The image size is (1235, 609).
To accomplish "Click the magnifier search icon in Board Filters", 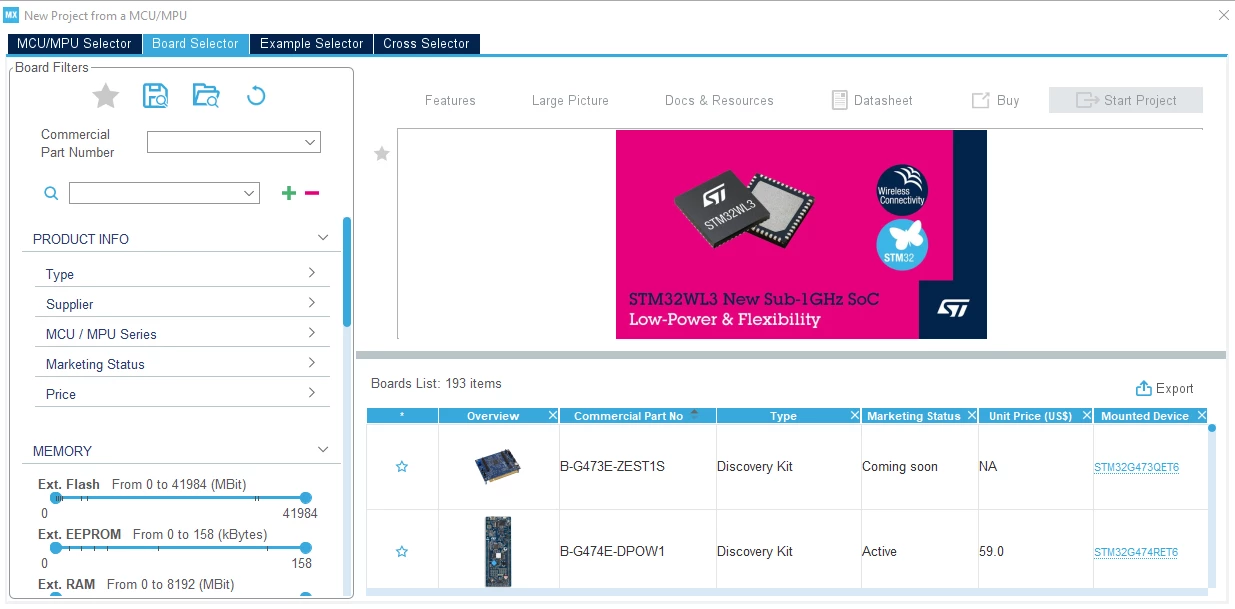I will click(x=51, y=193).
